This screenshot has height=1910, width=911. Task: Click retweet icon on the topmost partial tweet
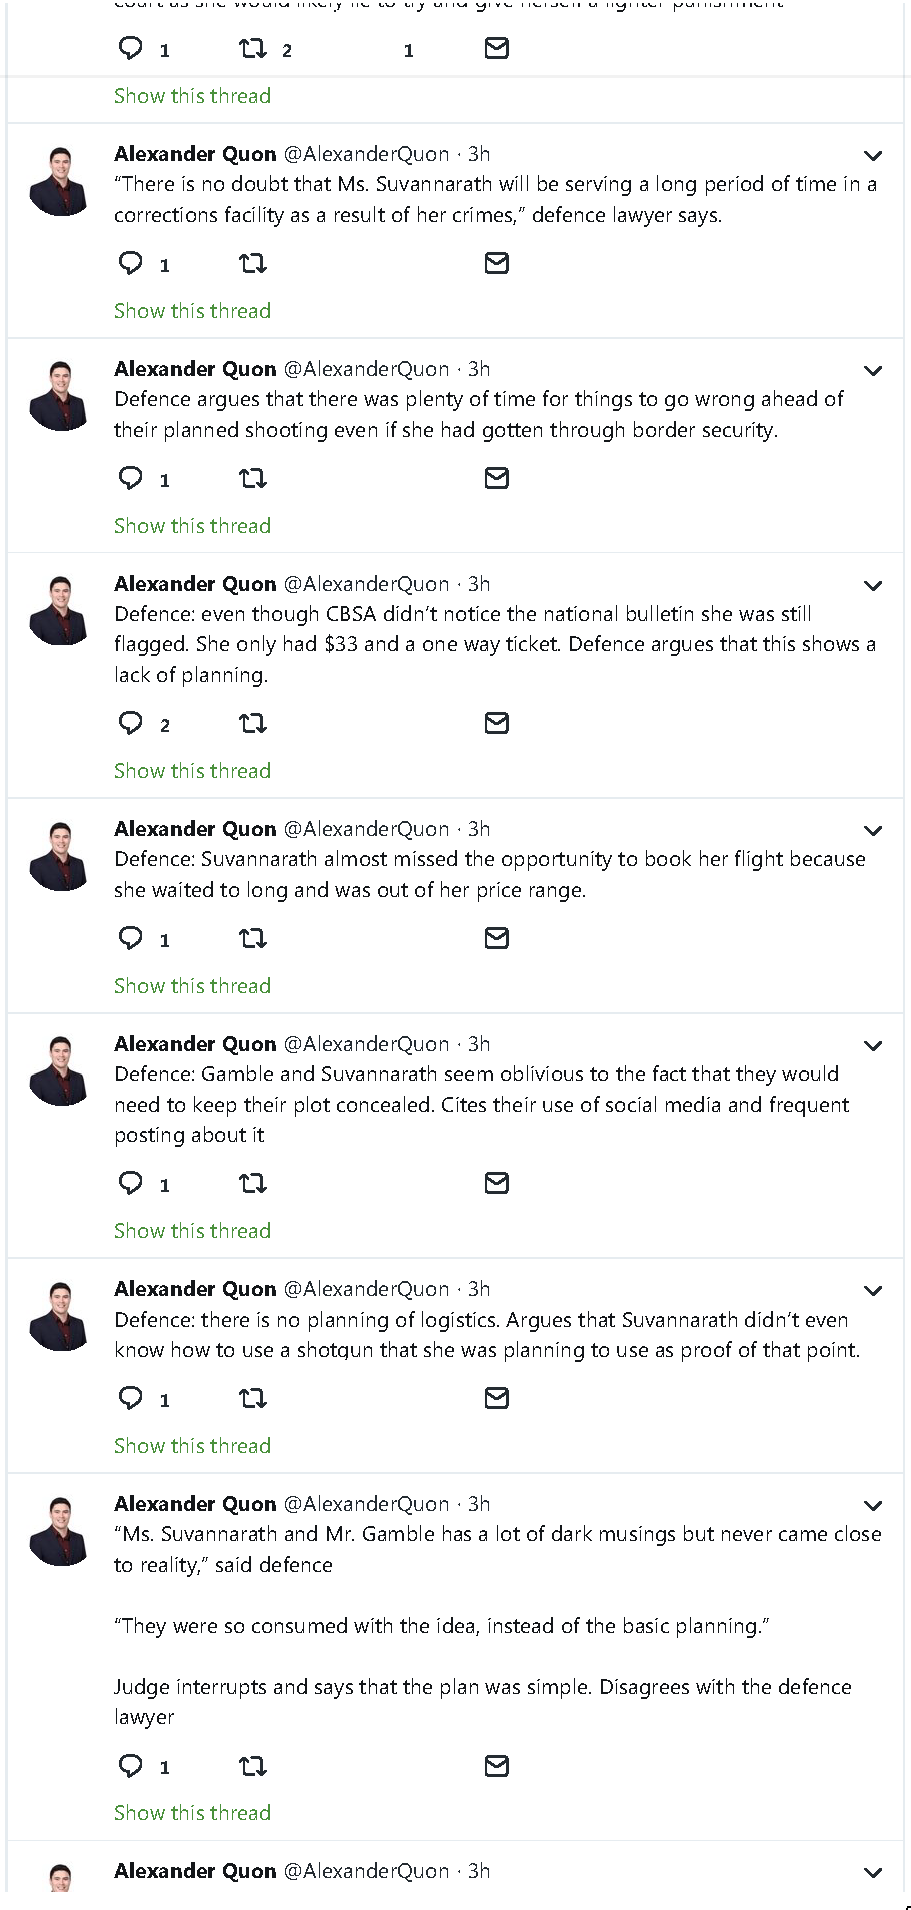[x=253, y=49]
